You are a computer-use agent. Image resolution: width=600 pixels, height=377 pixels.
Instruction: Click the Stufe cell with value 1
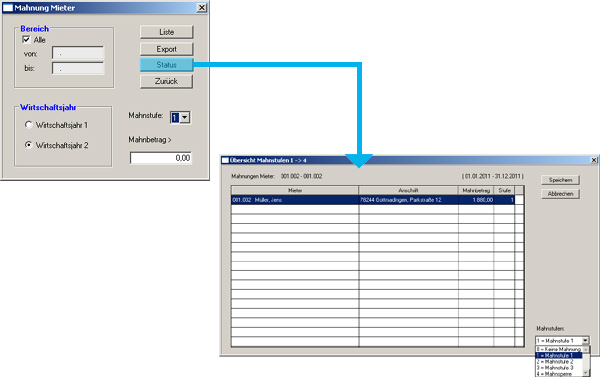[504, 200]
